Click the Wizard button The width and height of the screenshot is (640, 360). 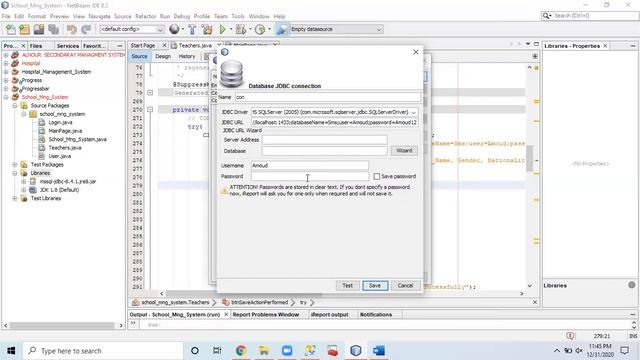404,151
